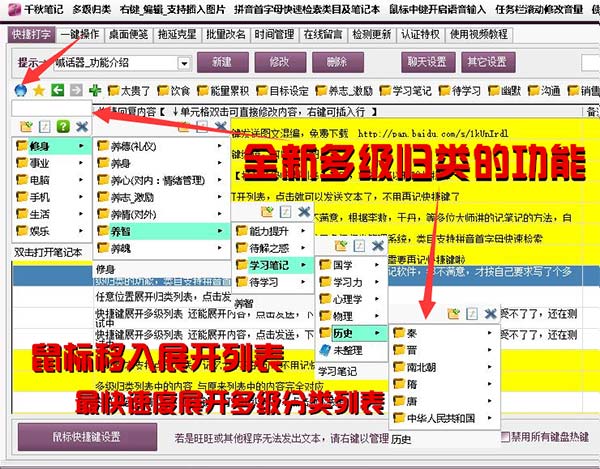The image size is (600, 469).
Task: Expand the arrow beside 南北朝
Action: pyautogui.click(x=489, y=367)
